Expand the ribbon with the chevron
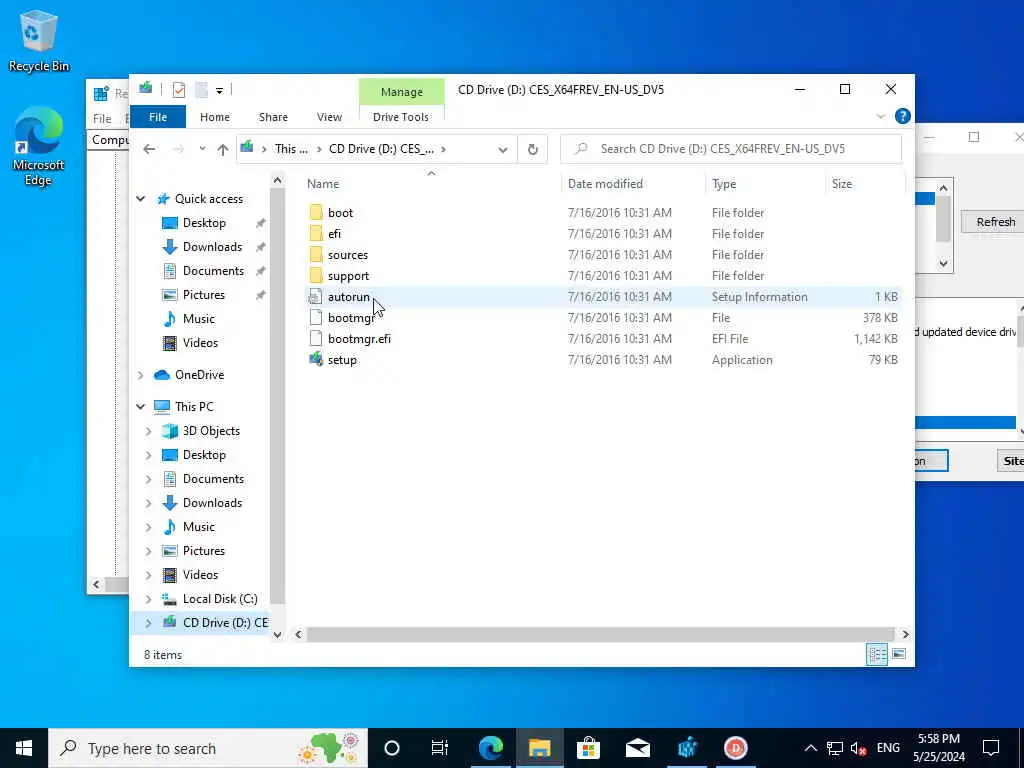Viewport: 1024px width, 768px height. coord(880,116)
